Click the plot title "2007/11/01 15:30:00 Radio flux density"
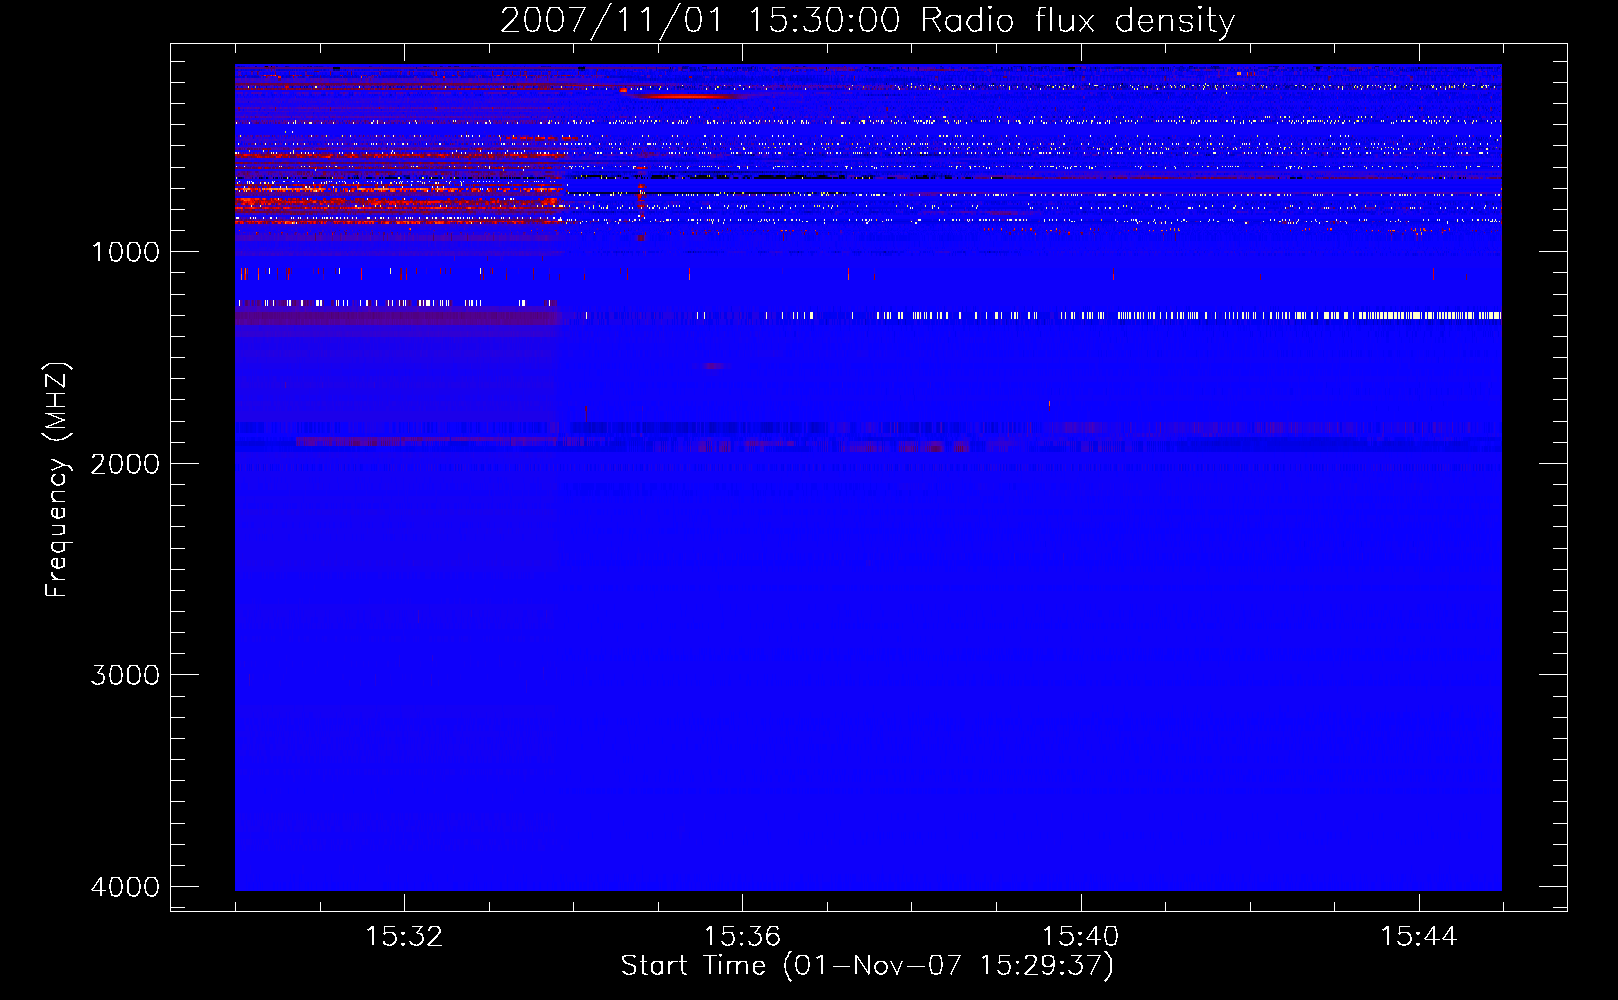This screenshot has height=1000, width=1618. [867, 21]
